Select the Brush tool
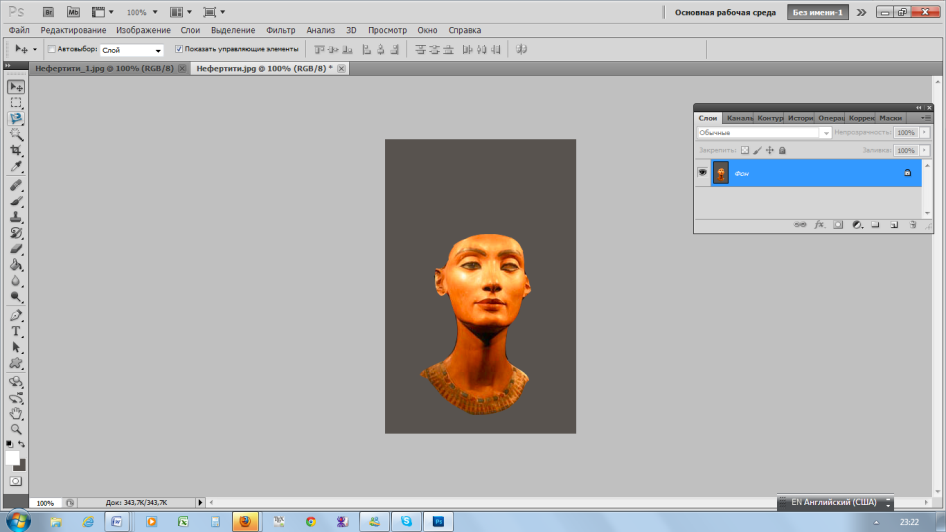Image resolution: width=946 pixels, height=532 pixels. pyautogui.click(x=16, y=201)
